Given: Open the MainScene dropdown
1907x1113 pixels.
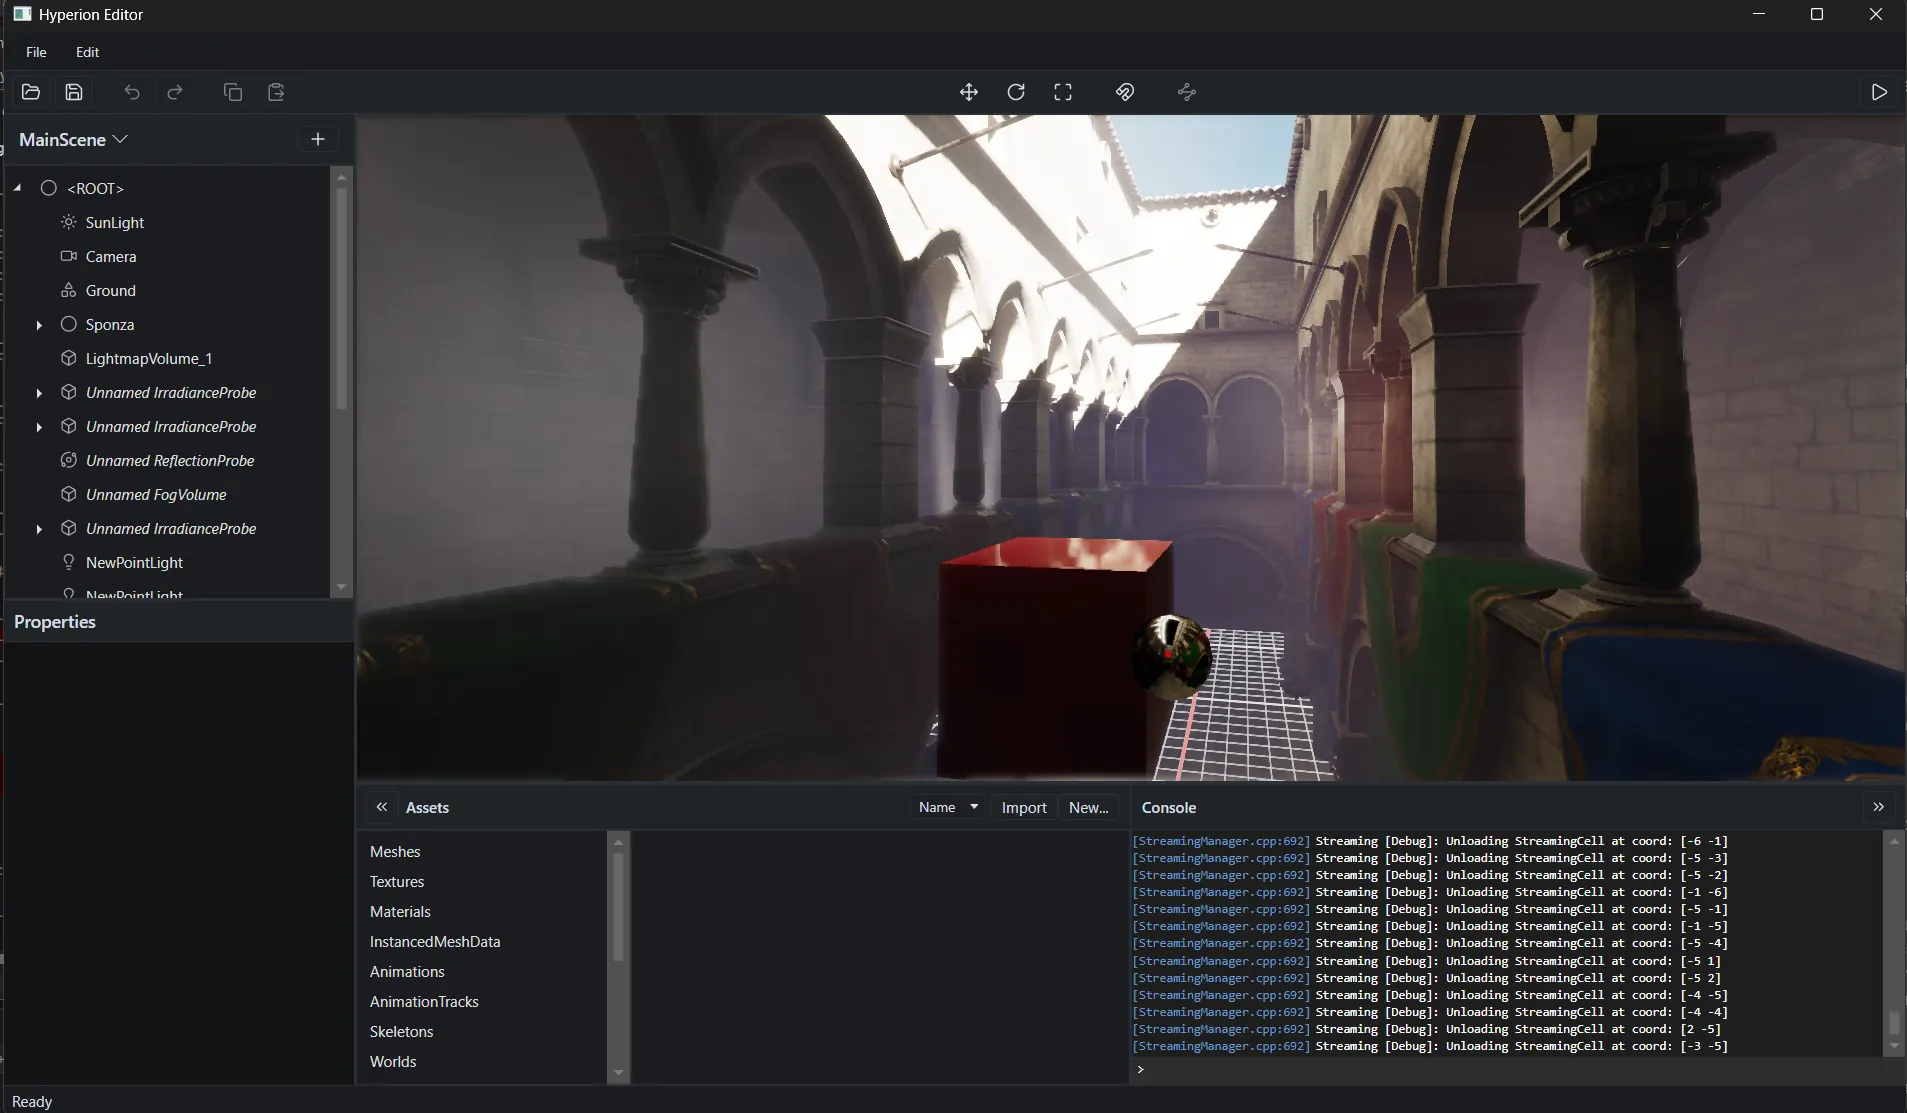Looking at the screenshot, I should [73, 139].
